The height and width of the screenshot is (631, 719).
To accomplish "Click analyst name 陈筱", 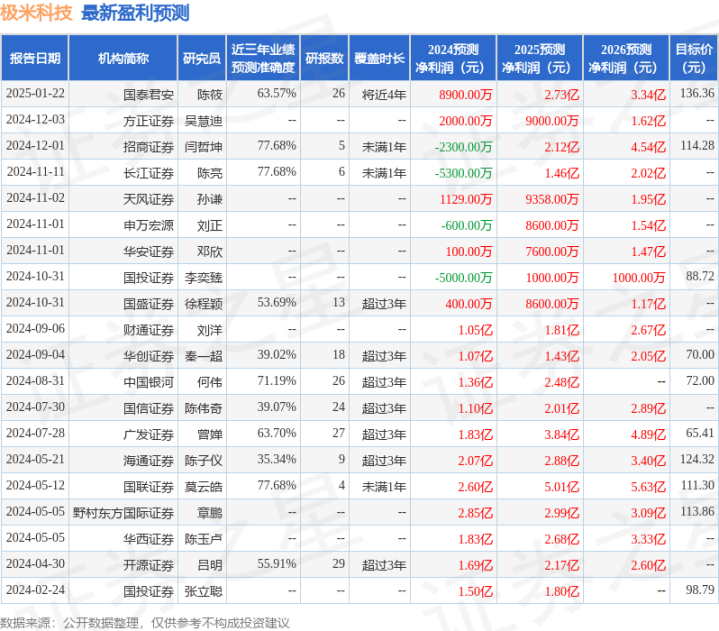I will coord(210,95).
